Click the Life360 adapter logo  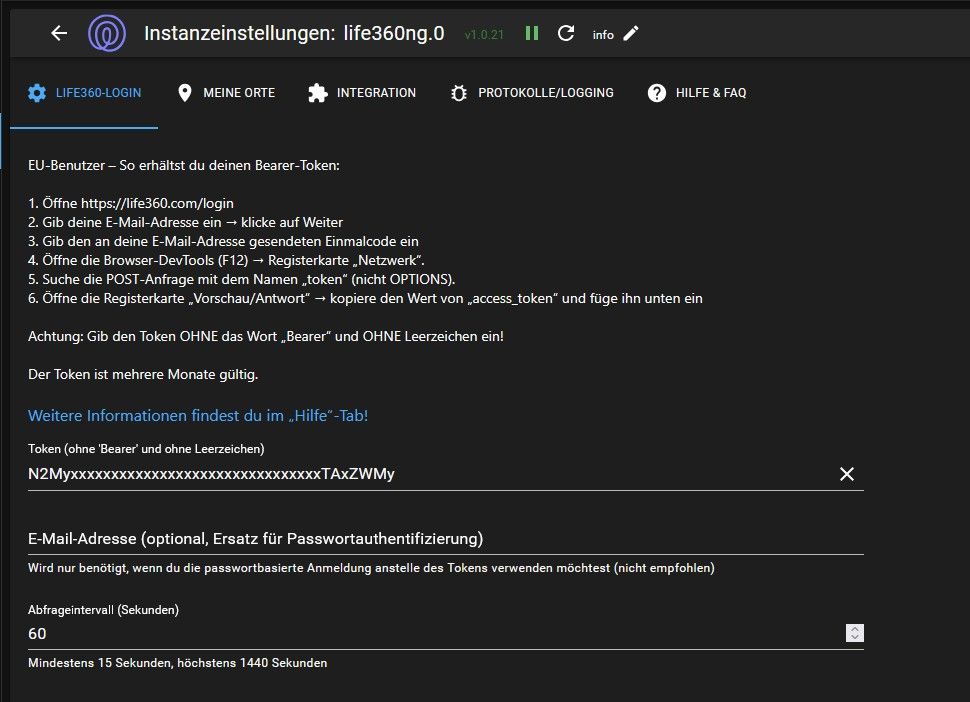tap(106, 33)
